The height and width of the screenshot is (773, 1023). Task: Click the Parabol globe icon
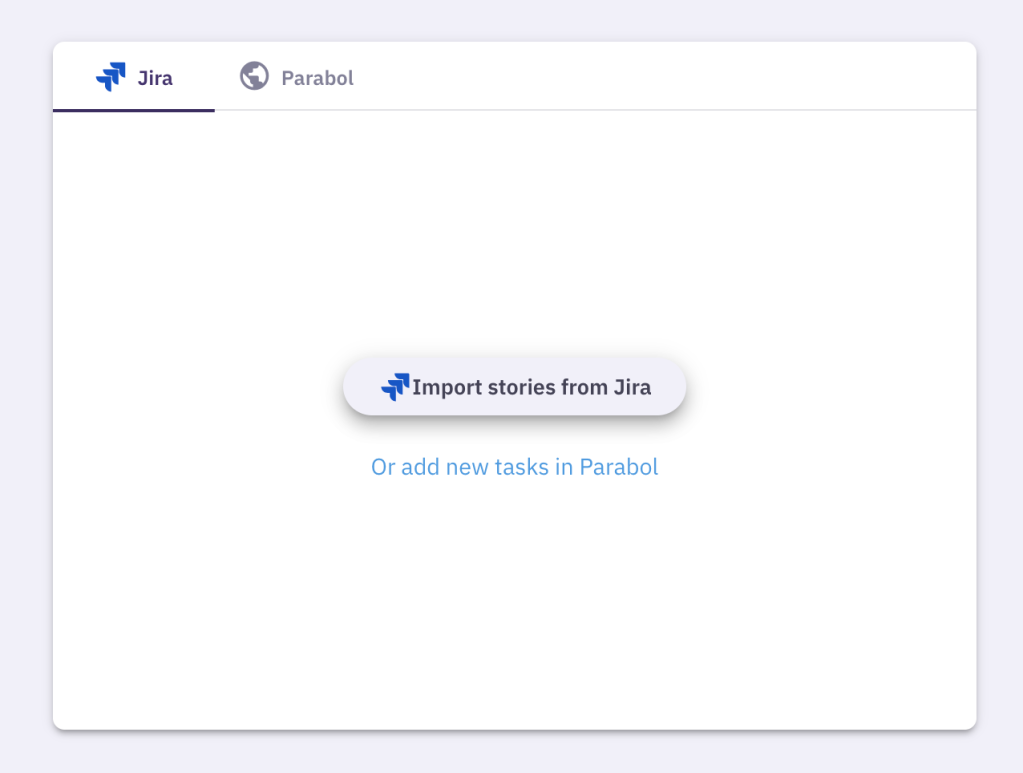254,76
